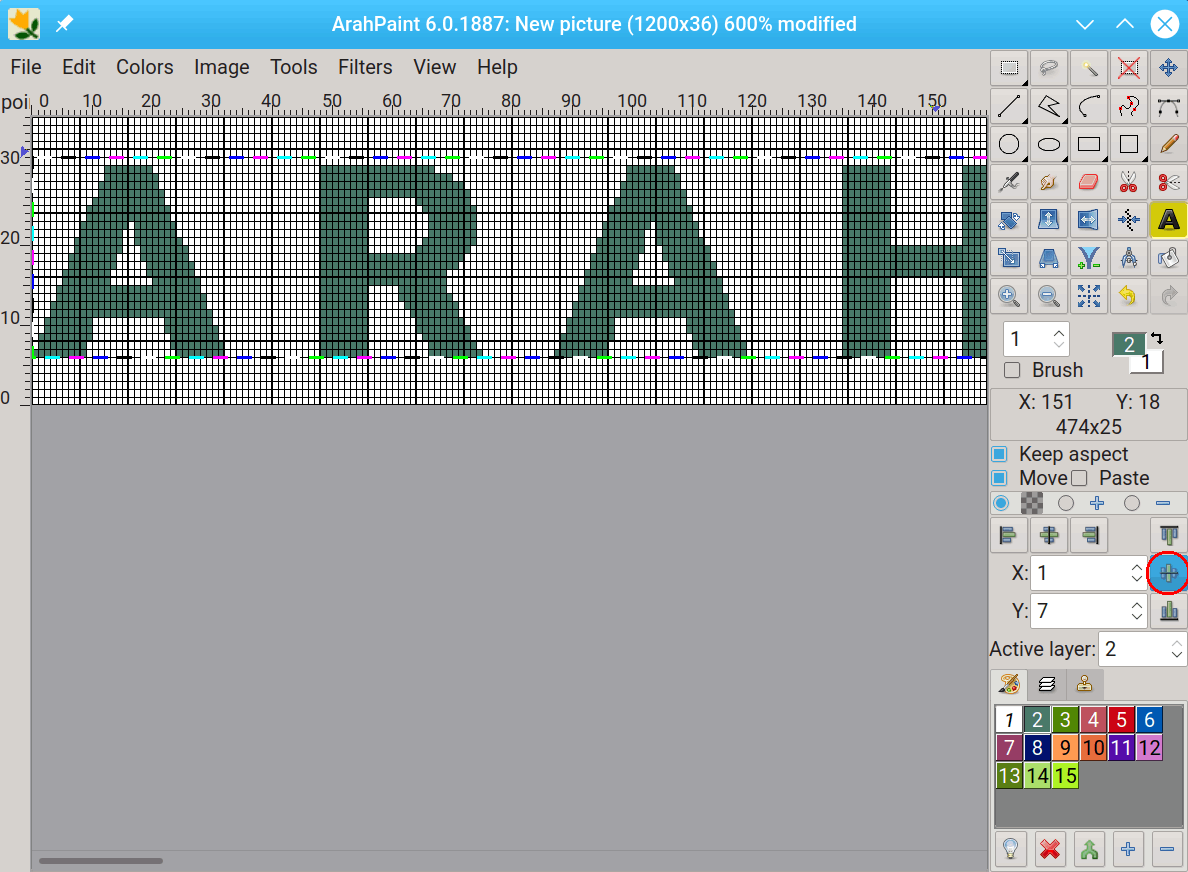Switch to the layers tab

point(1047,684)
